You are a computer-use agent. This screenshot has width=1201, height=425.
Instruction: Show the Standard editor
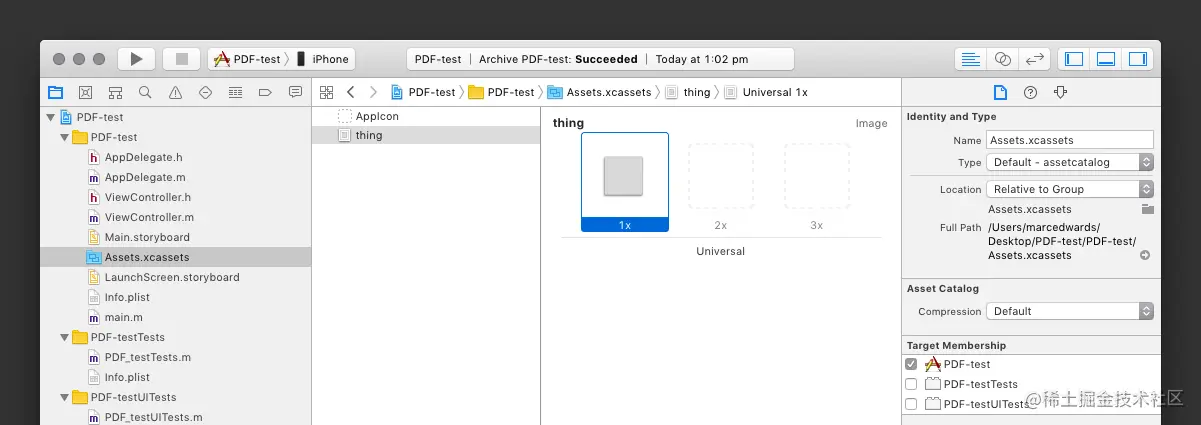point(970,59)
